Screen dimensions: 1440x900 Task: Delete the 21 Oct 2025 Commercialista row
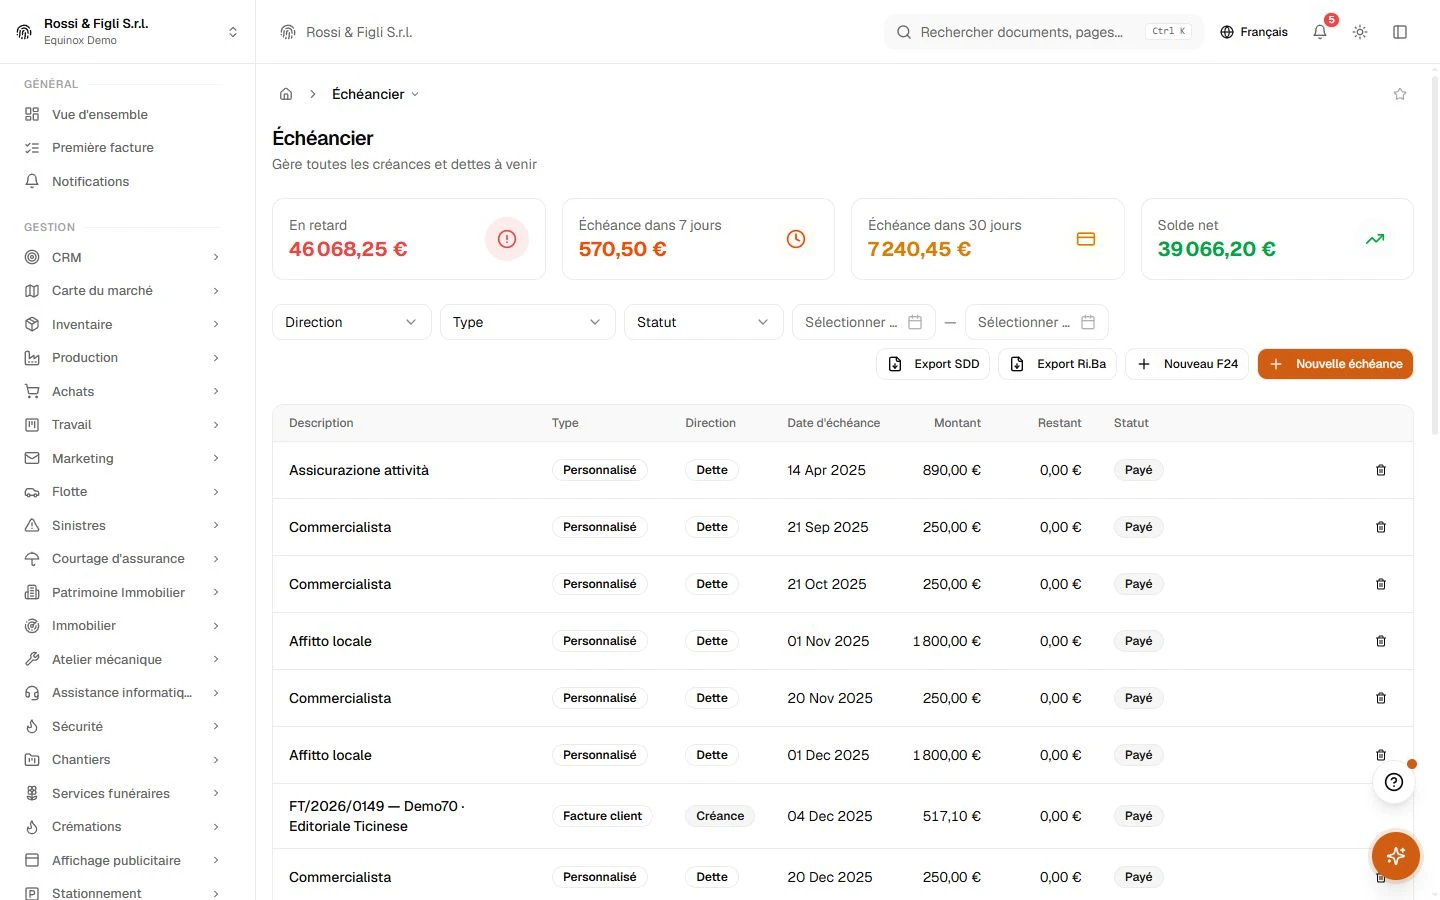[1381, 584]
